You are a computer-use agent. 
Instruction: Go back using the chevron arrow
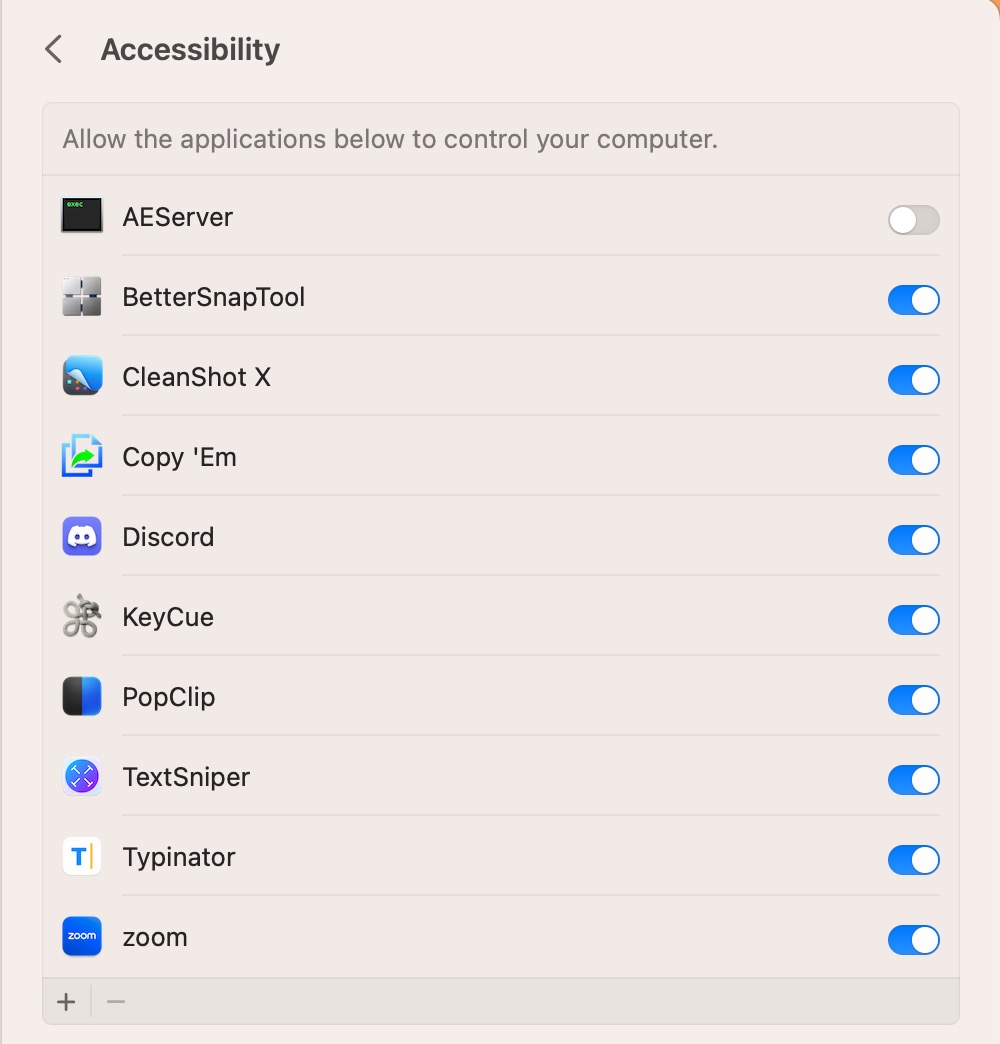tap(54, 49)
